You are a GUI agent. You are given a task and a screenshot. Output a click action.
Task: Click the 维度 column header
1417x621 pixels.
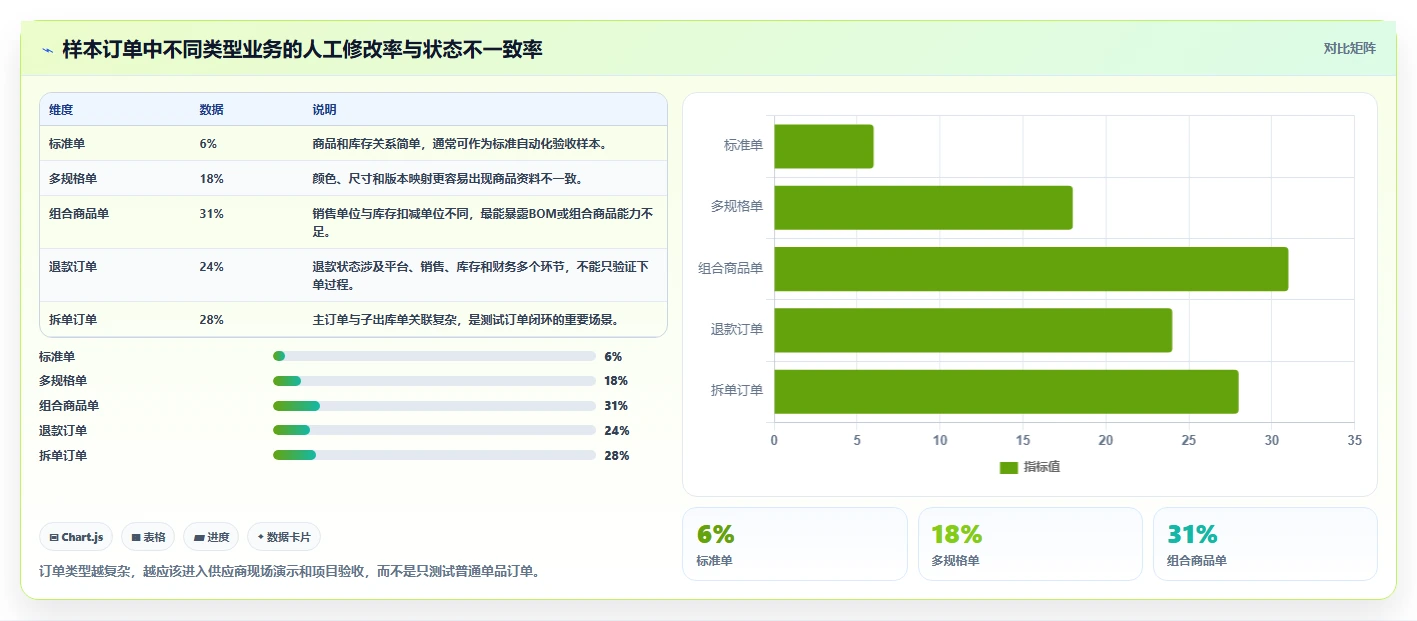[x=61, y=110]
